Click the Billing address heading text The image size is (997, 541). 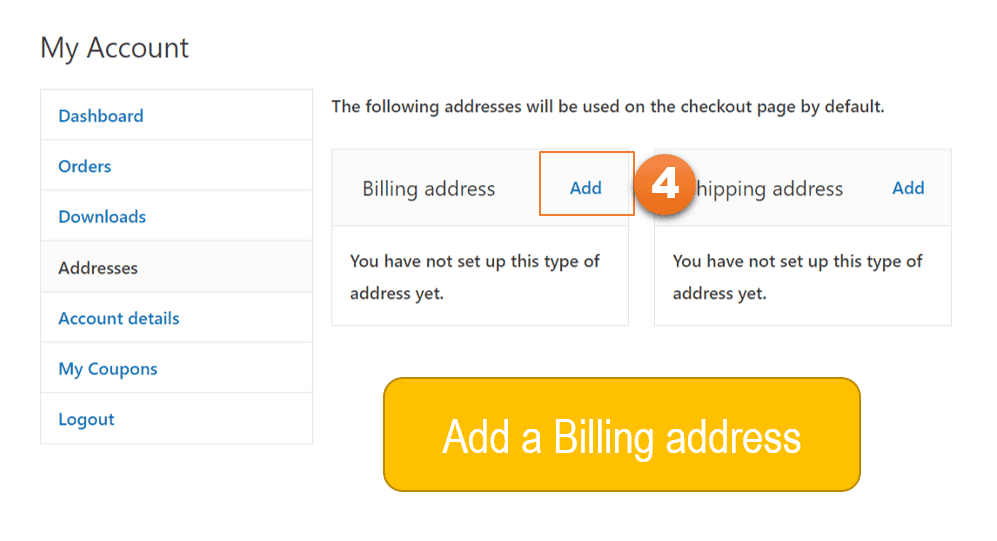(x=429, y=189)
